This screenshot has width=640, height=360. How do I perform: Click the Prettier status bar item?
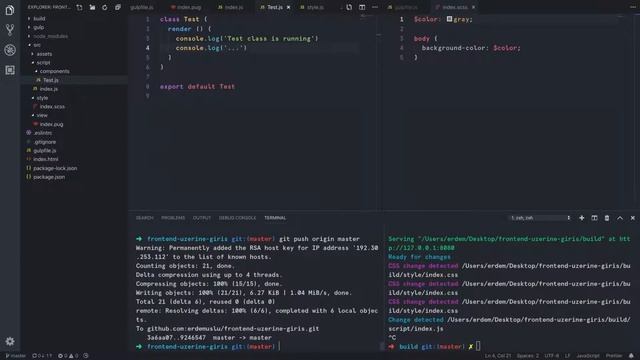(614, 356)
